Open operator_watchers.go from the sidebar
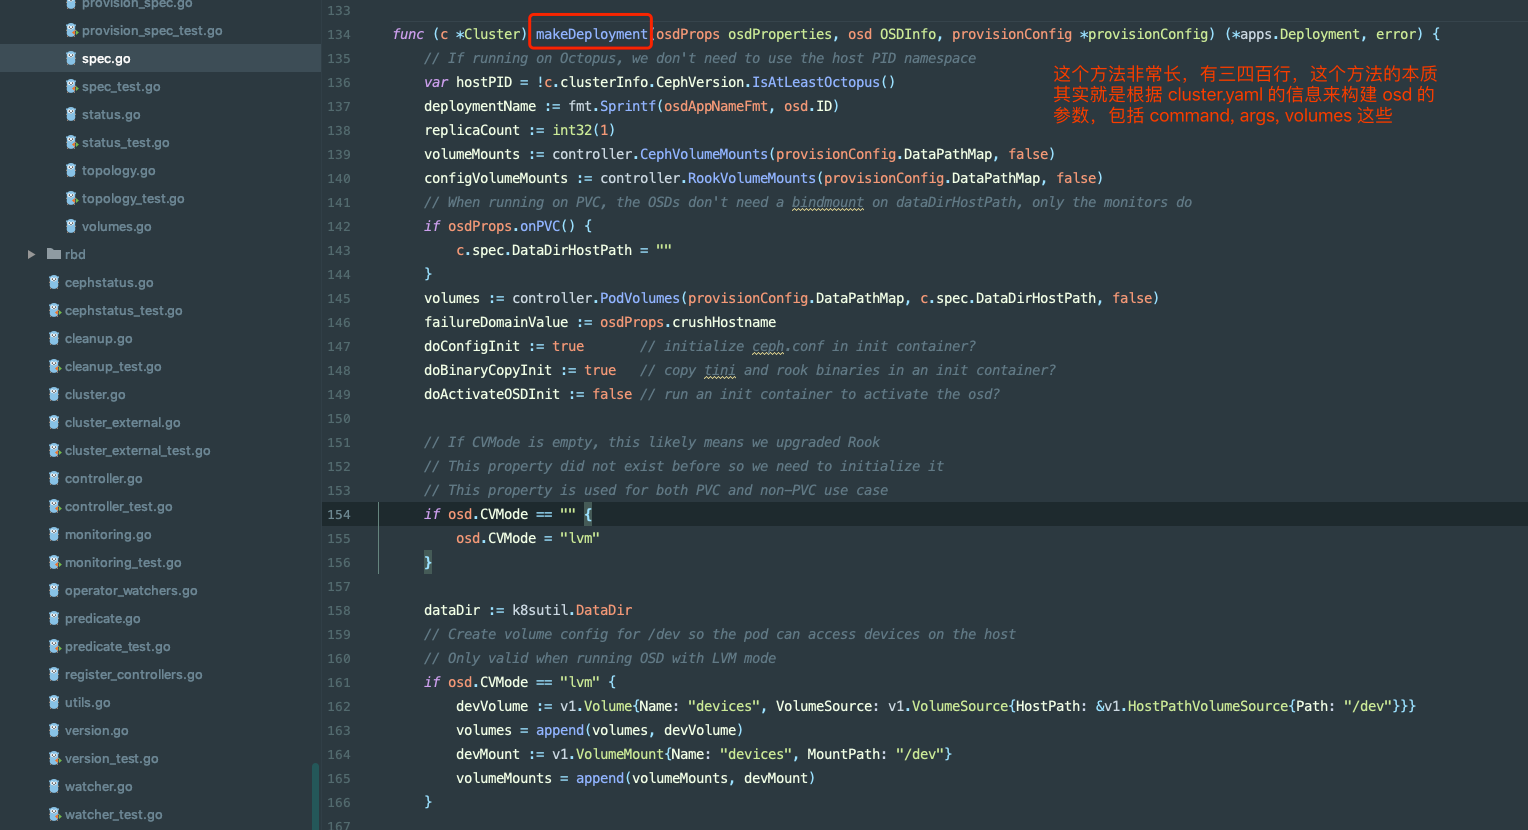1528x830 pixels. (130, 591)
